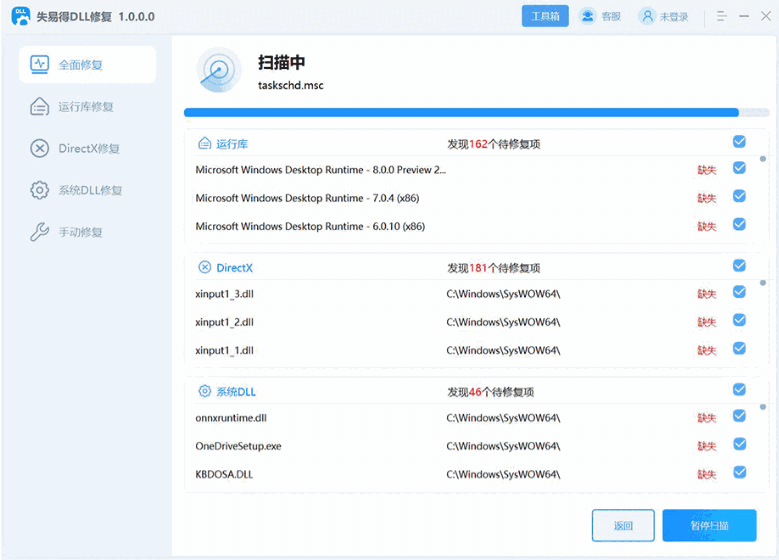Click the app logo icon in title bar
Screen dimensions: 779x560
(21, 16)
